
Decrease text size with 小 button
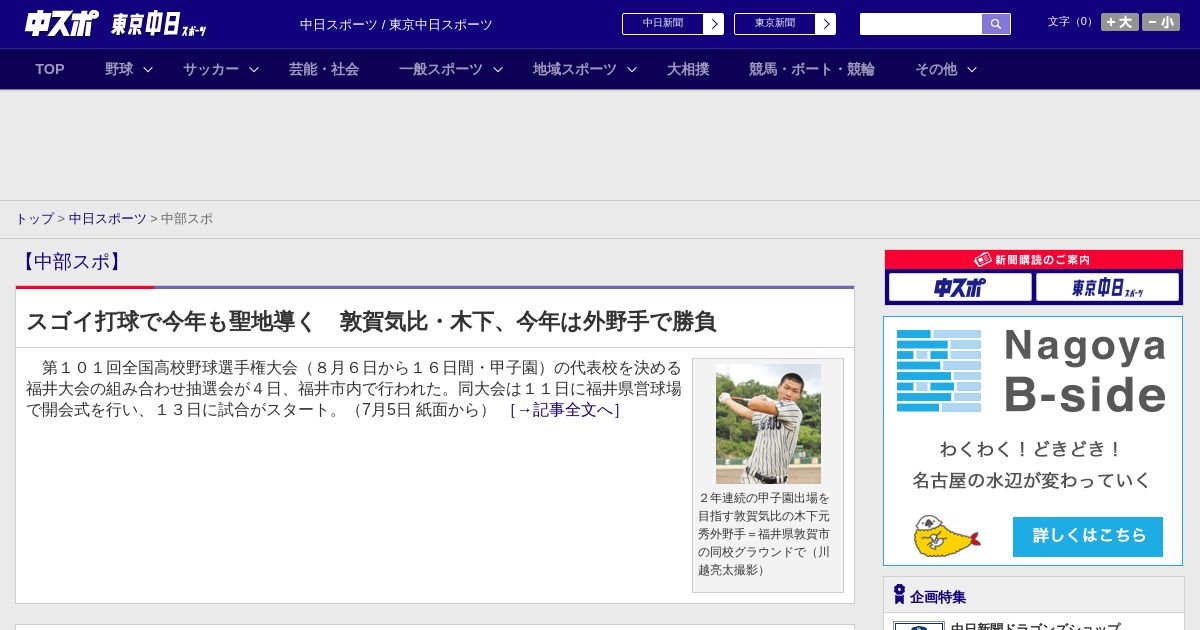(x=1161, y=22)
